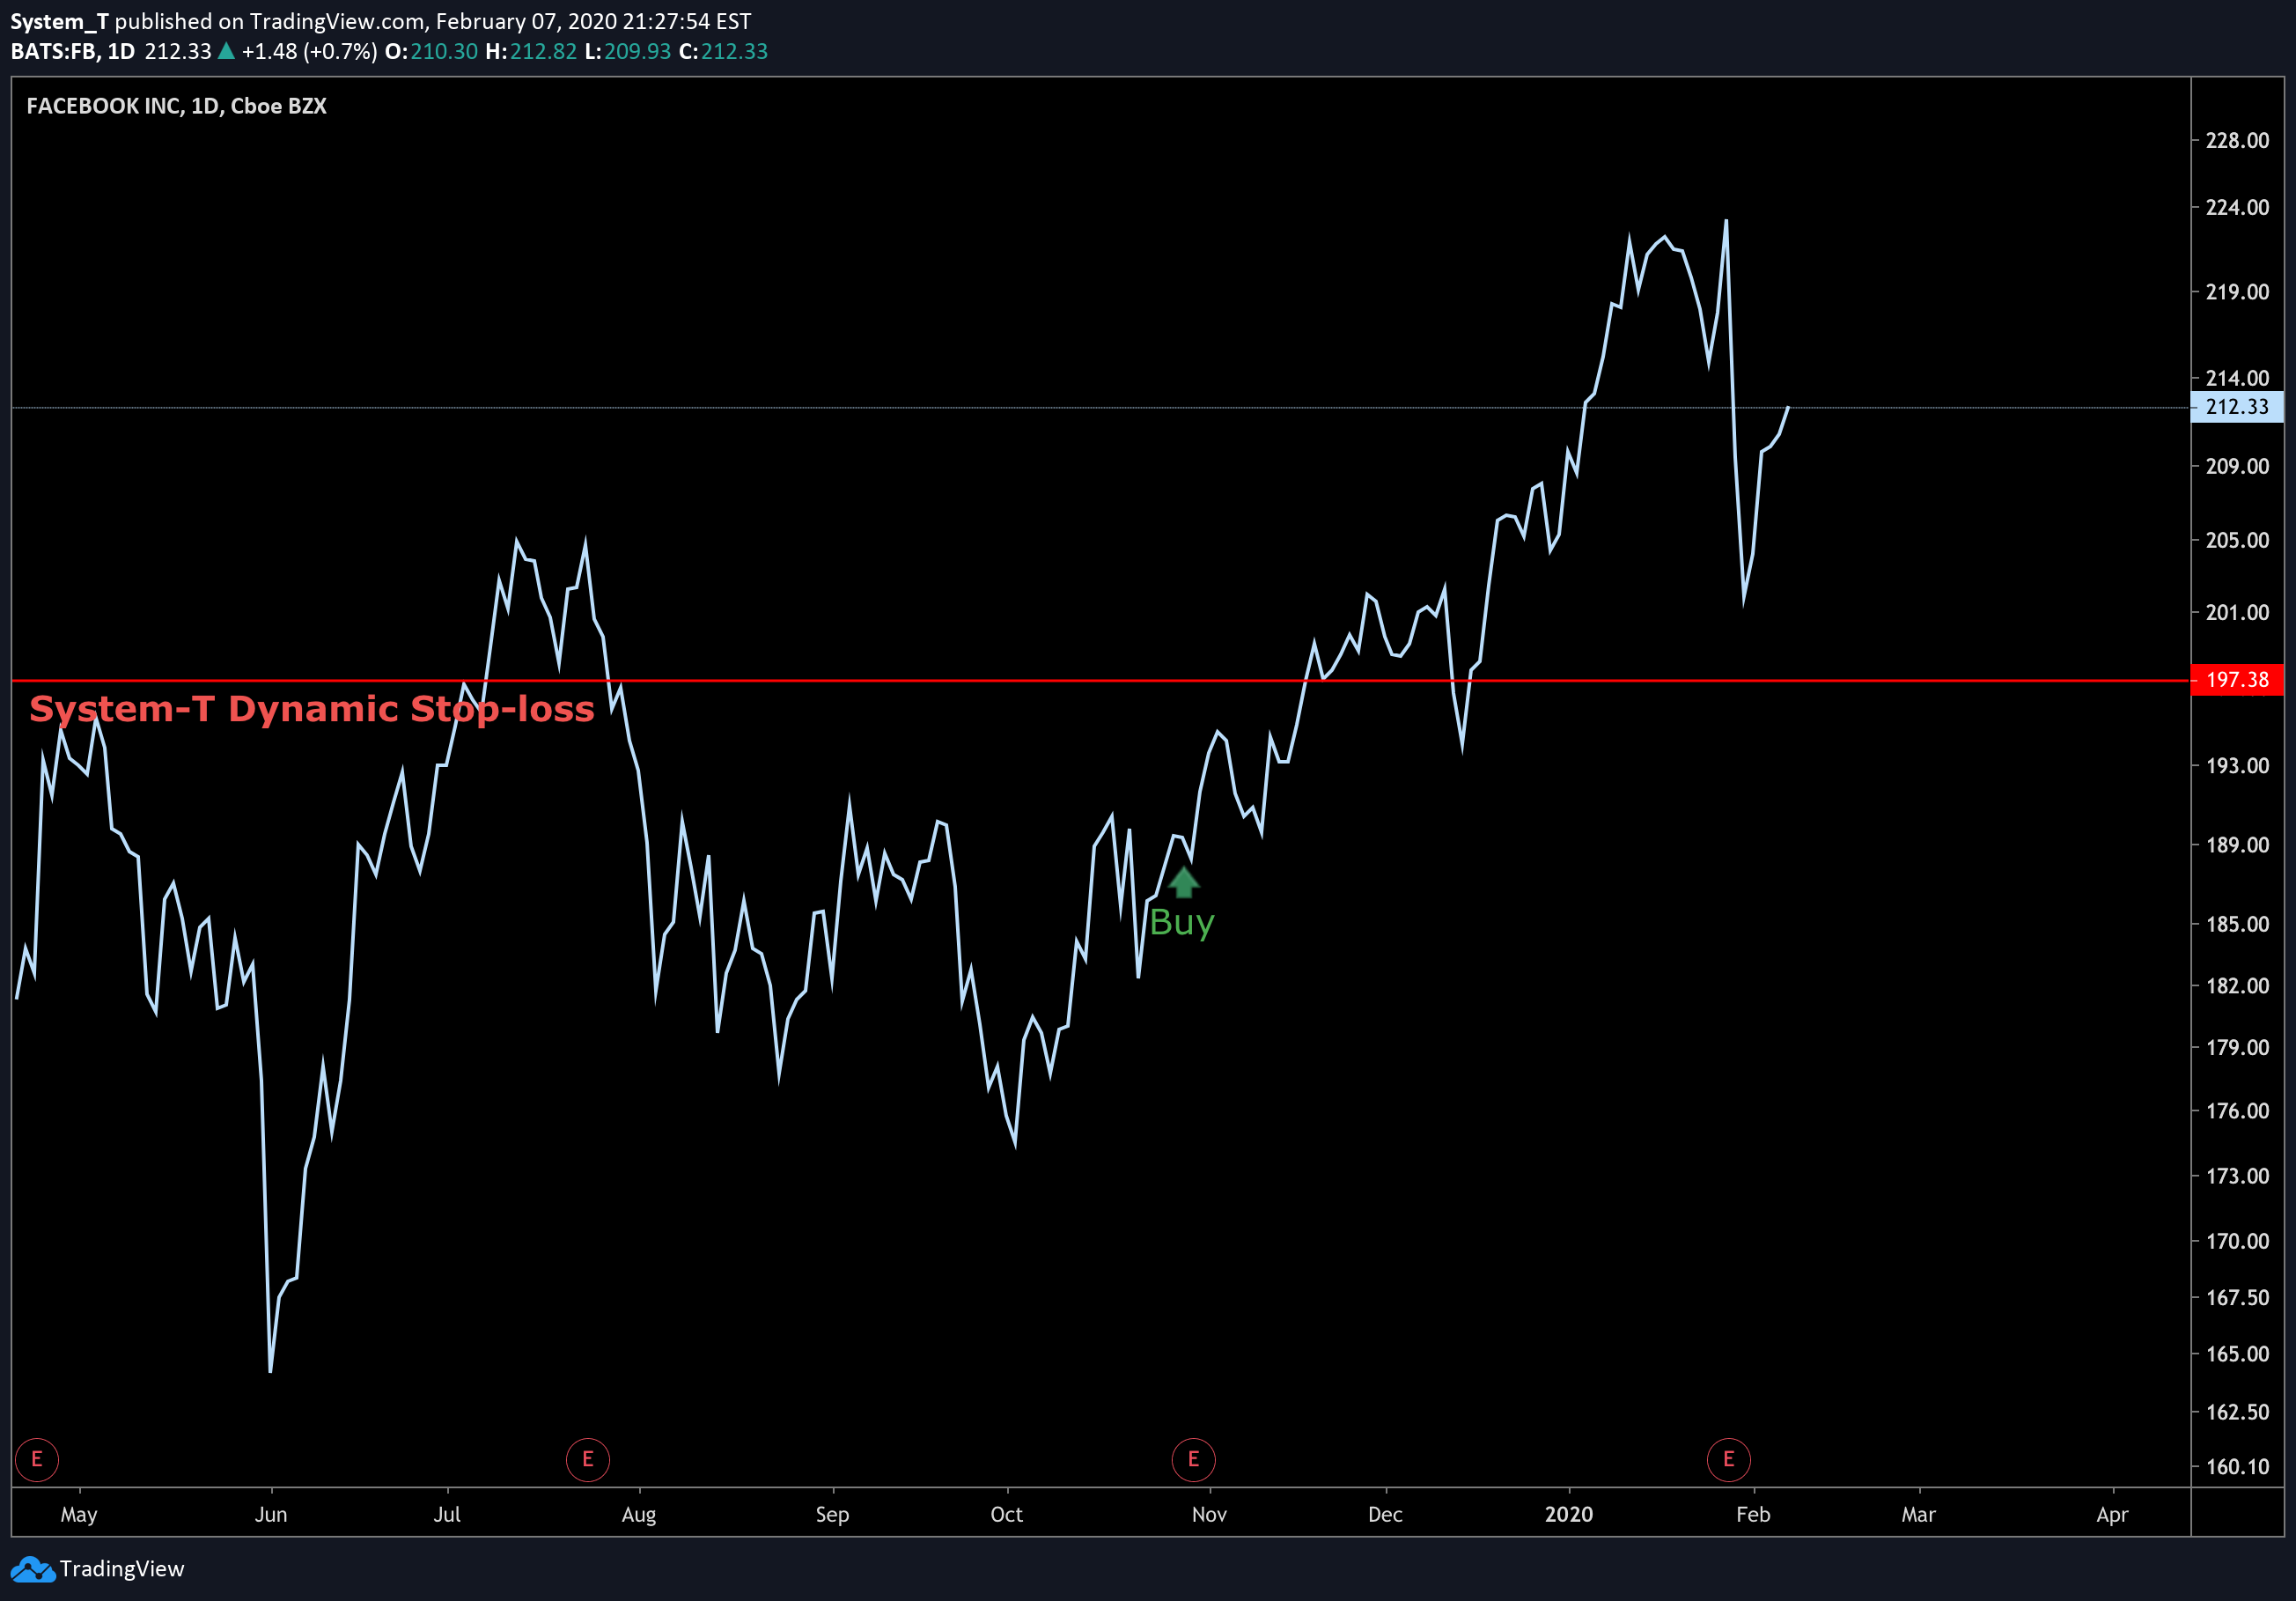This screenshot has height=1601, width=2296.
Task: Click the Oct label on time axis
Action: point(1006,1515)
